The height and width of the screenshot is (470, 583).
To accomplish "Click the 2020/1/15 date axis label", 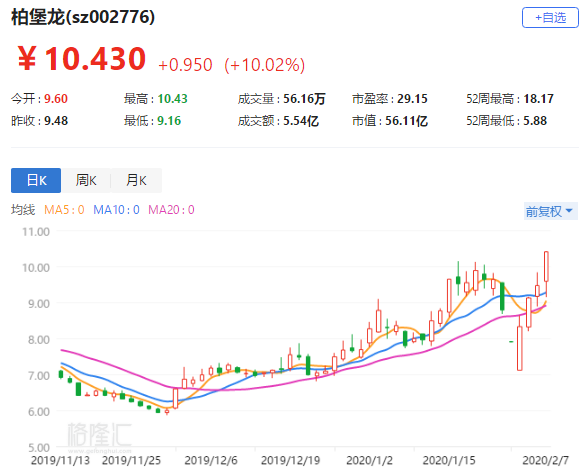I will tap(449, 460).
